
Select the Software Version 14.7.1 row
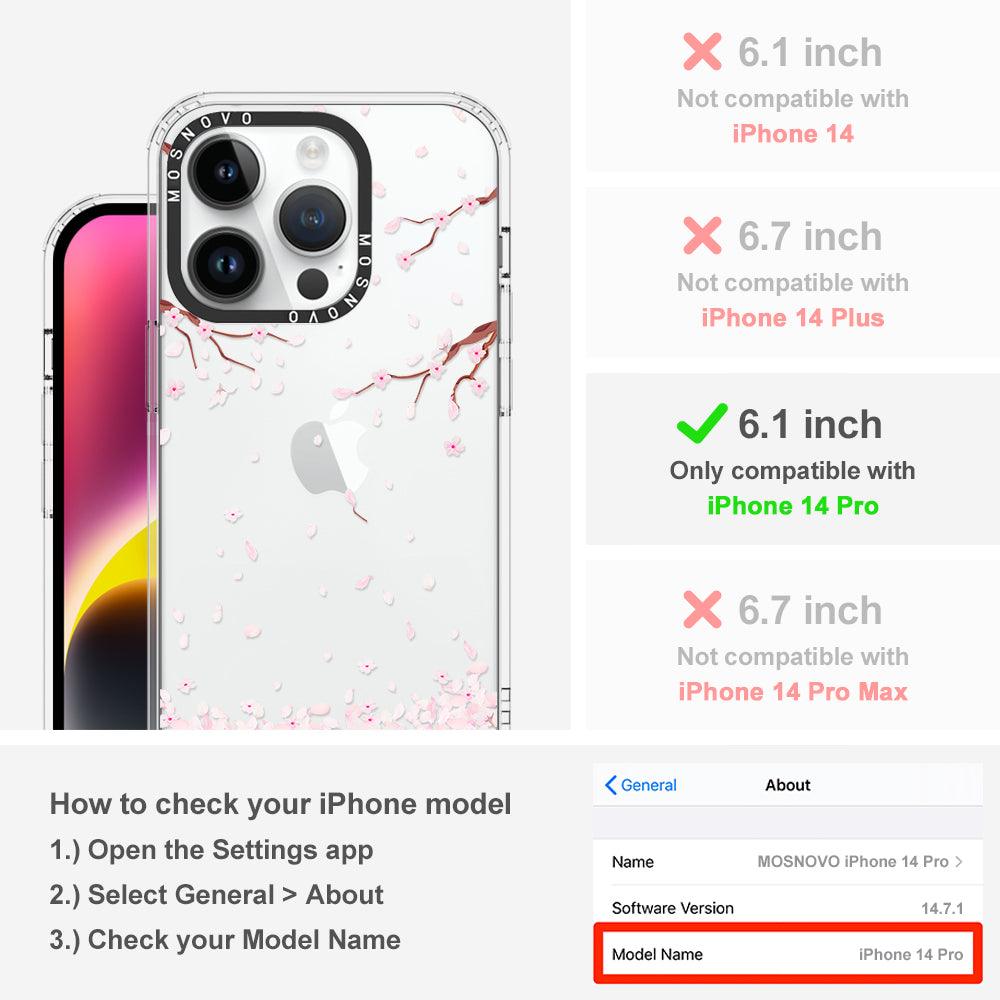point(788,908)
